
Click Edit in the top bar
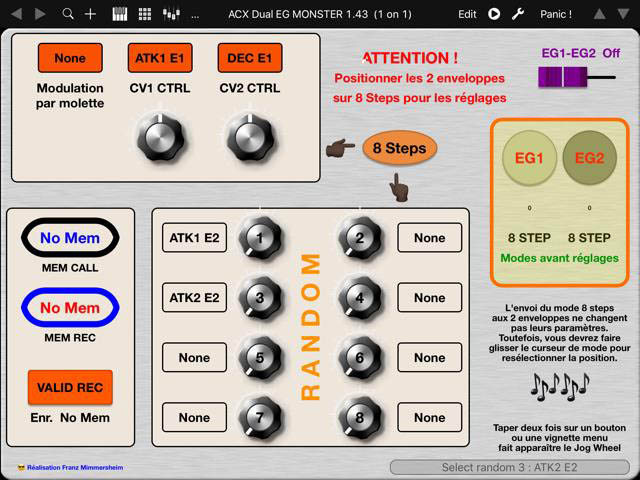(x=467, y=14)
